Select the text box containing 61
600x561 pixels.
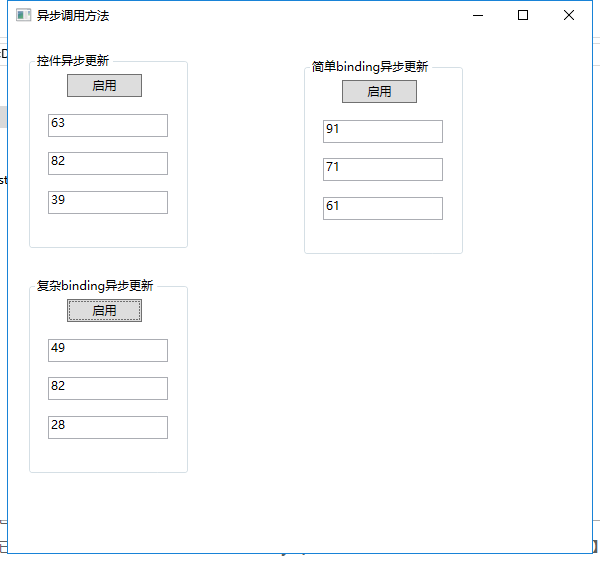click(x=382, y=208)
